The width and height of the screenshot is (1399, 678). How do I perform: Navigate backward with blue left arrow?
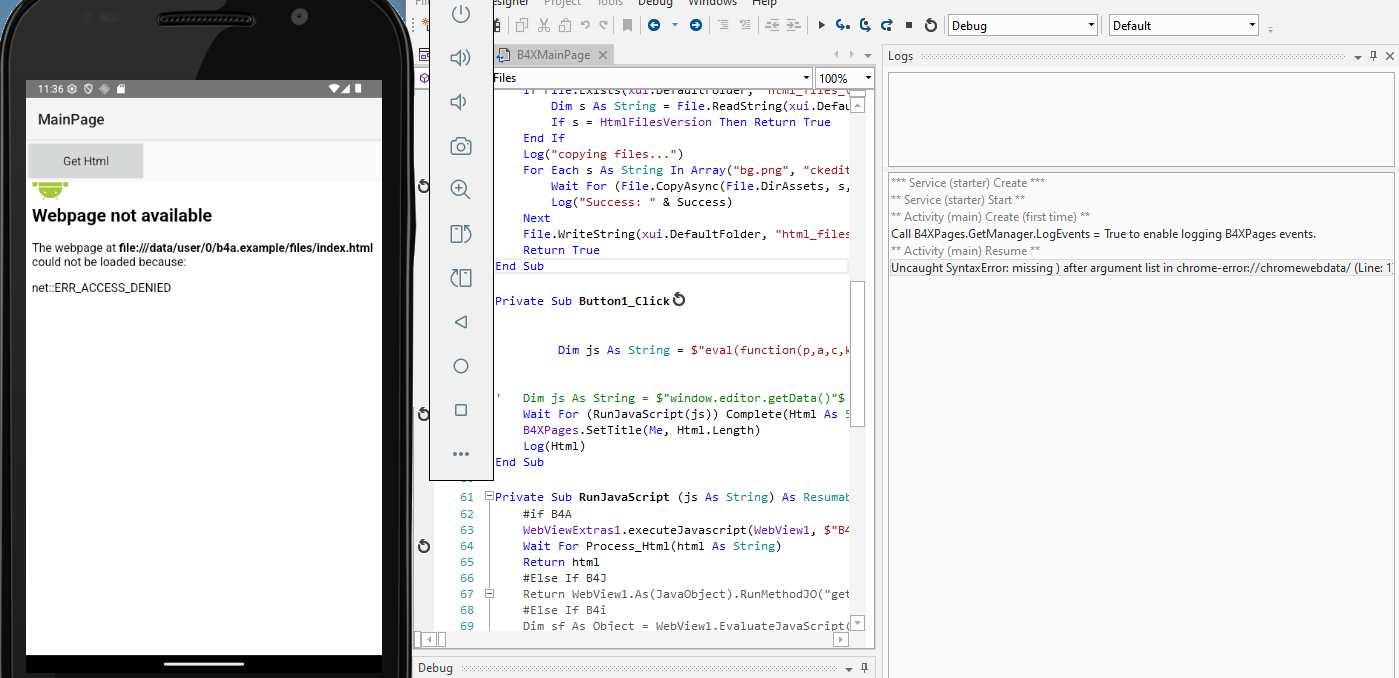653,25
